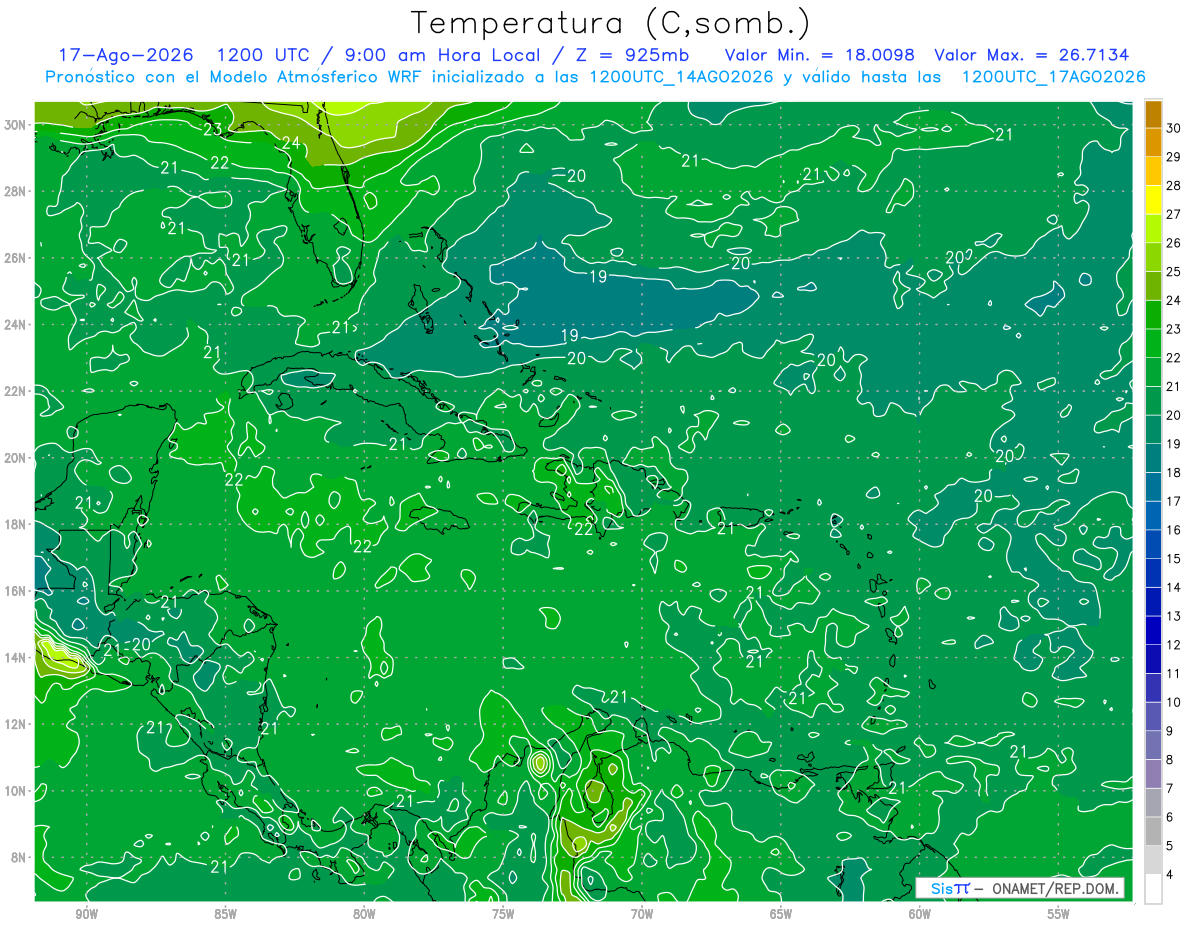The width and height of the screenshot is (1200, 927).
Task: Click the '60W' longitude axis label
Action: [x=920, y=914]
